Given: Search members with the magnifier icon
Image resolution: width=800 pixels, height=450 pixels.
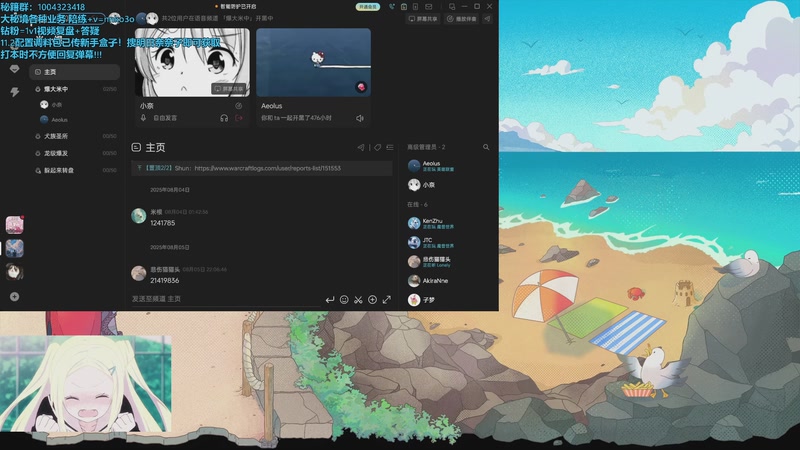Looking at the screenshot, I should (486, 147).
